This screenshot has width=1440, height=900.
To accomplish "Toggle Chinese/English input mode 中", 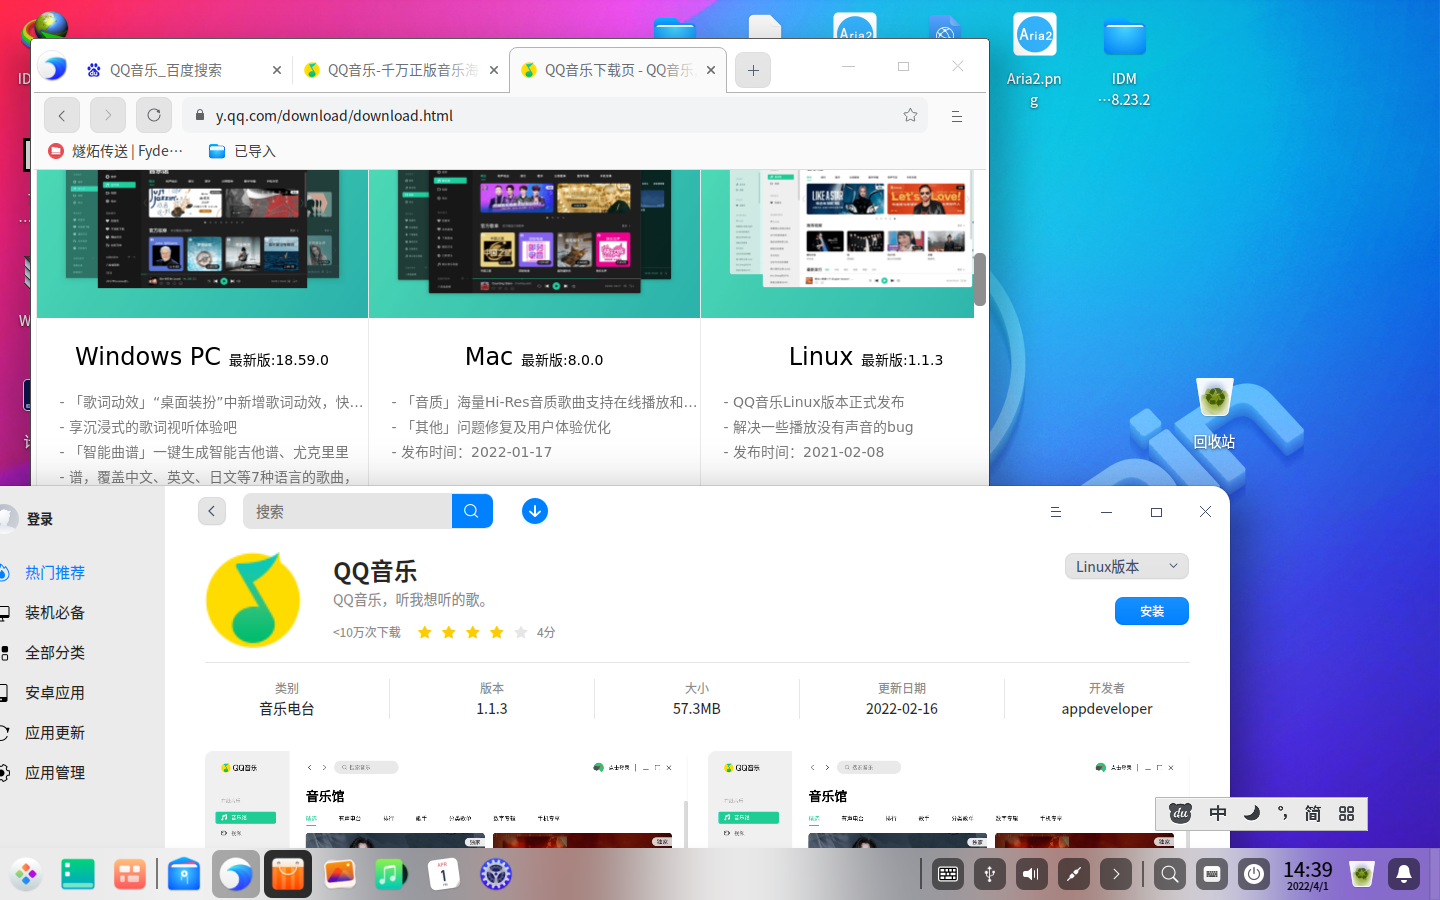I will click(1218, 813).
